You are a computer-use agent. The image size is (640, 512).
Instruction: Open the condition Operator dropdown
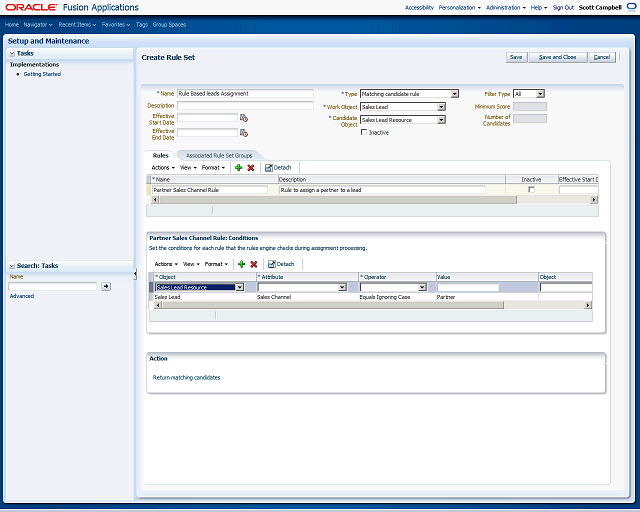(422, 287)
